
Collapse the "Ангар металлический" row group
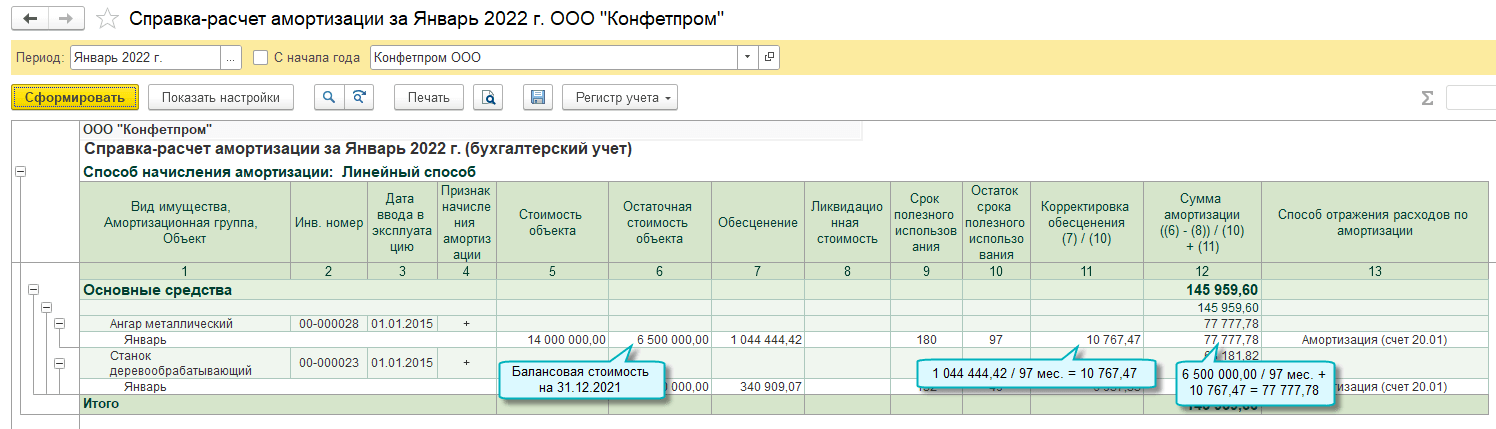[x=59, y=323]
